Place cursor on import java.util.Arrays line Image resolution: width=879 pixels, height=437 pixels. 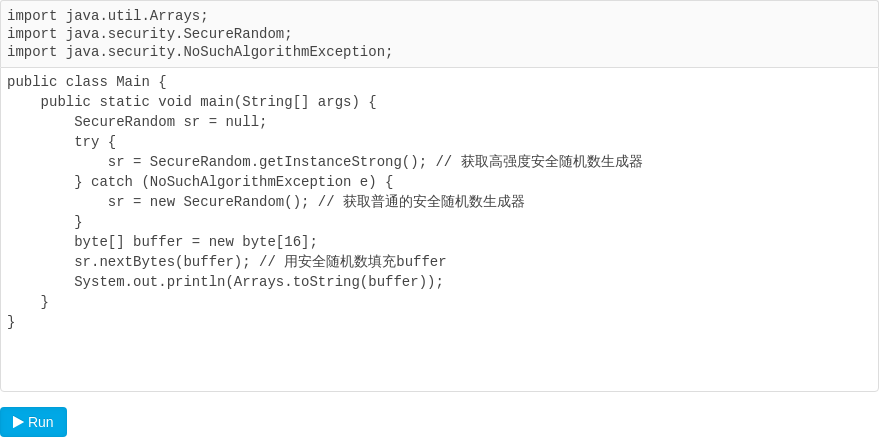pos(108,16)
